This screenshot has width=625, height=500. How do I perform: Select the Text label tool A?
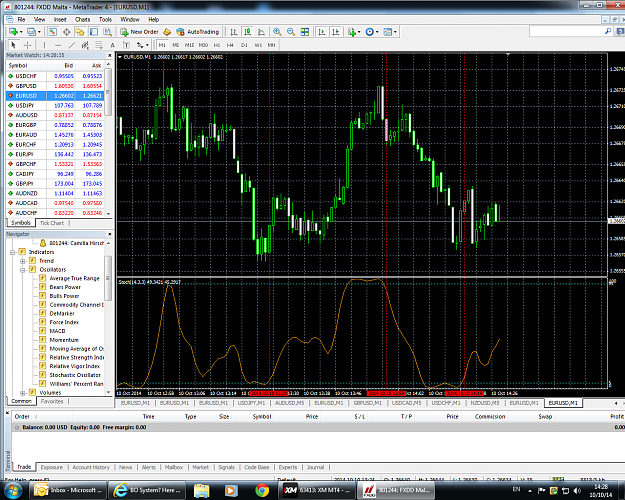tap(112, 45)
